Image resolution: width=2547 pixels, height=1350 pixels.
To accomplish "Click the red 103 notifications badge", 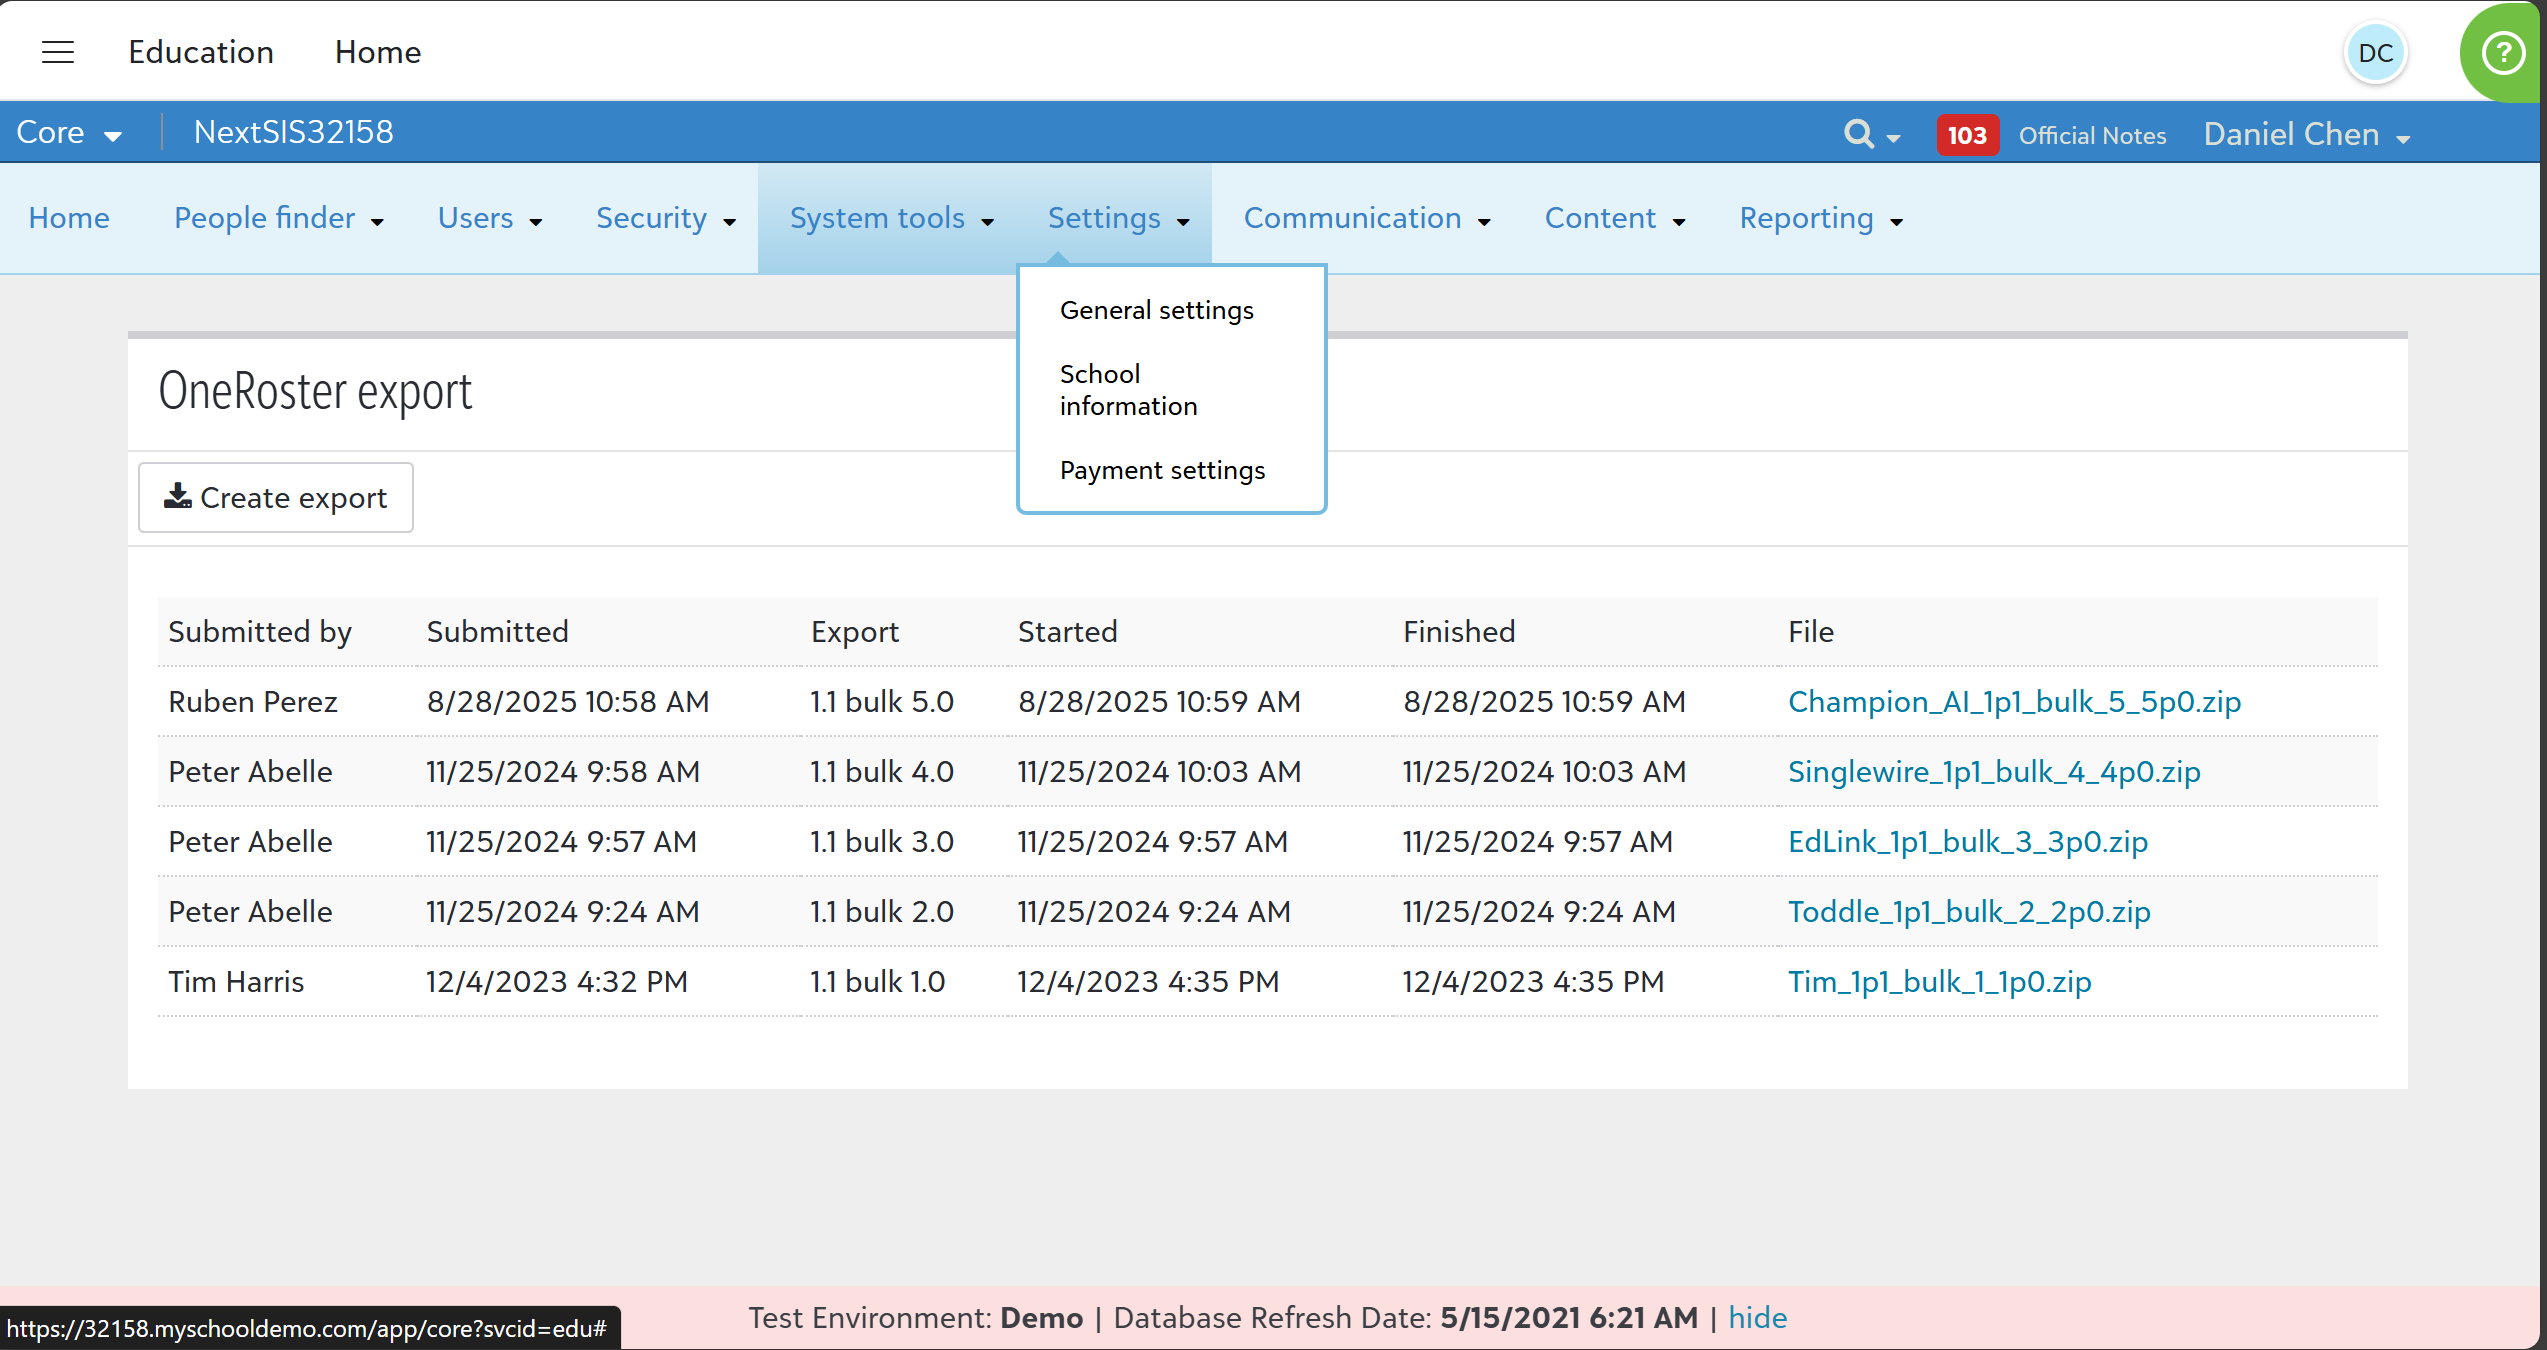I will (1966, 135).
